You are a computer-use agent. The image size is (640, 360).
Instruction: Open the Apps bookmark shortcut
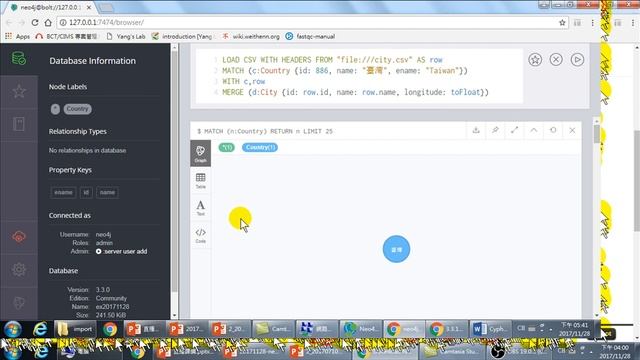[x=18, y=36]
